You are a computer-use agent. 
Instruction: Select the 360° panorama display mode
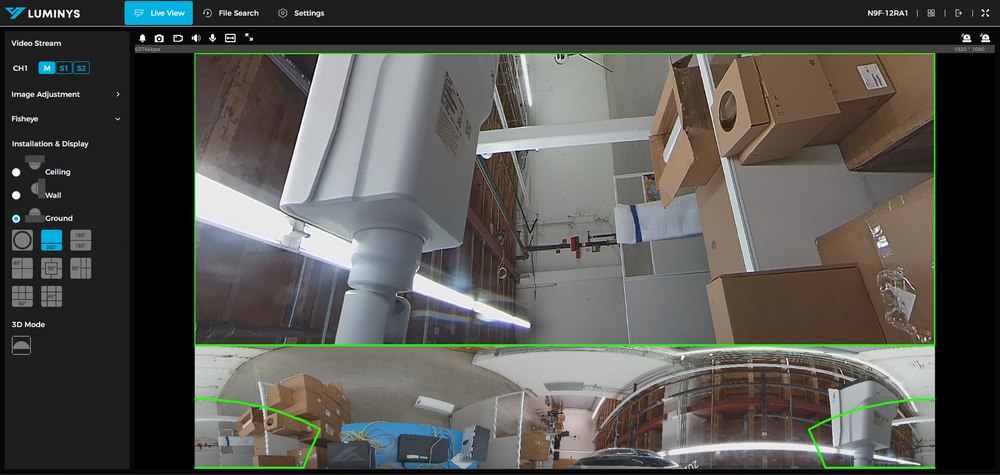52,240
